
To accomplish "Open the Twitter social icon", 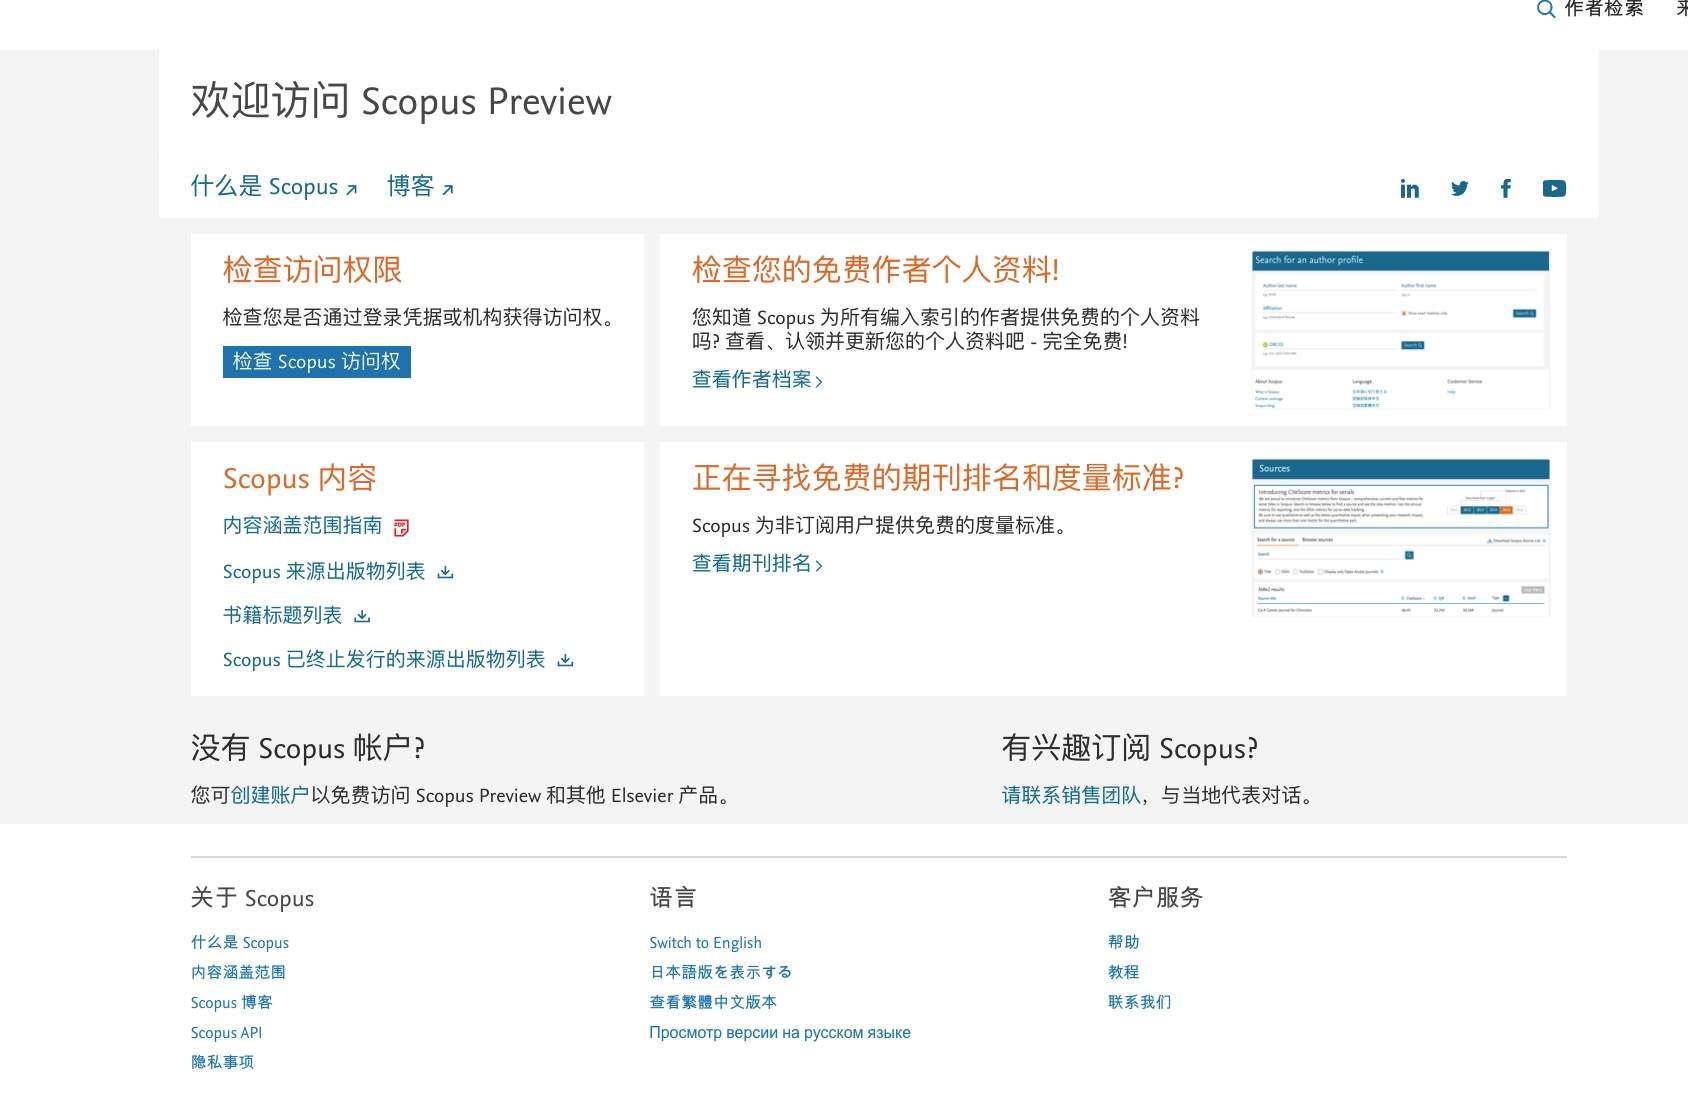I will pyautogui.click(x=1459, y=188).
